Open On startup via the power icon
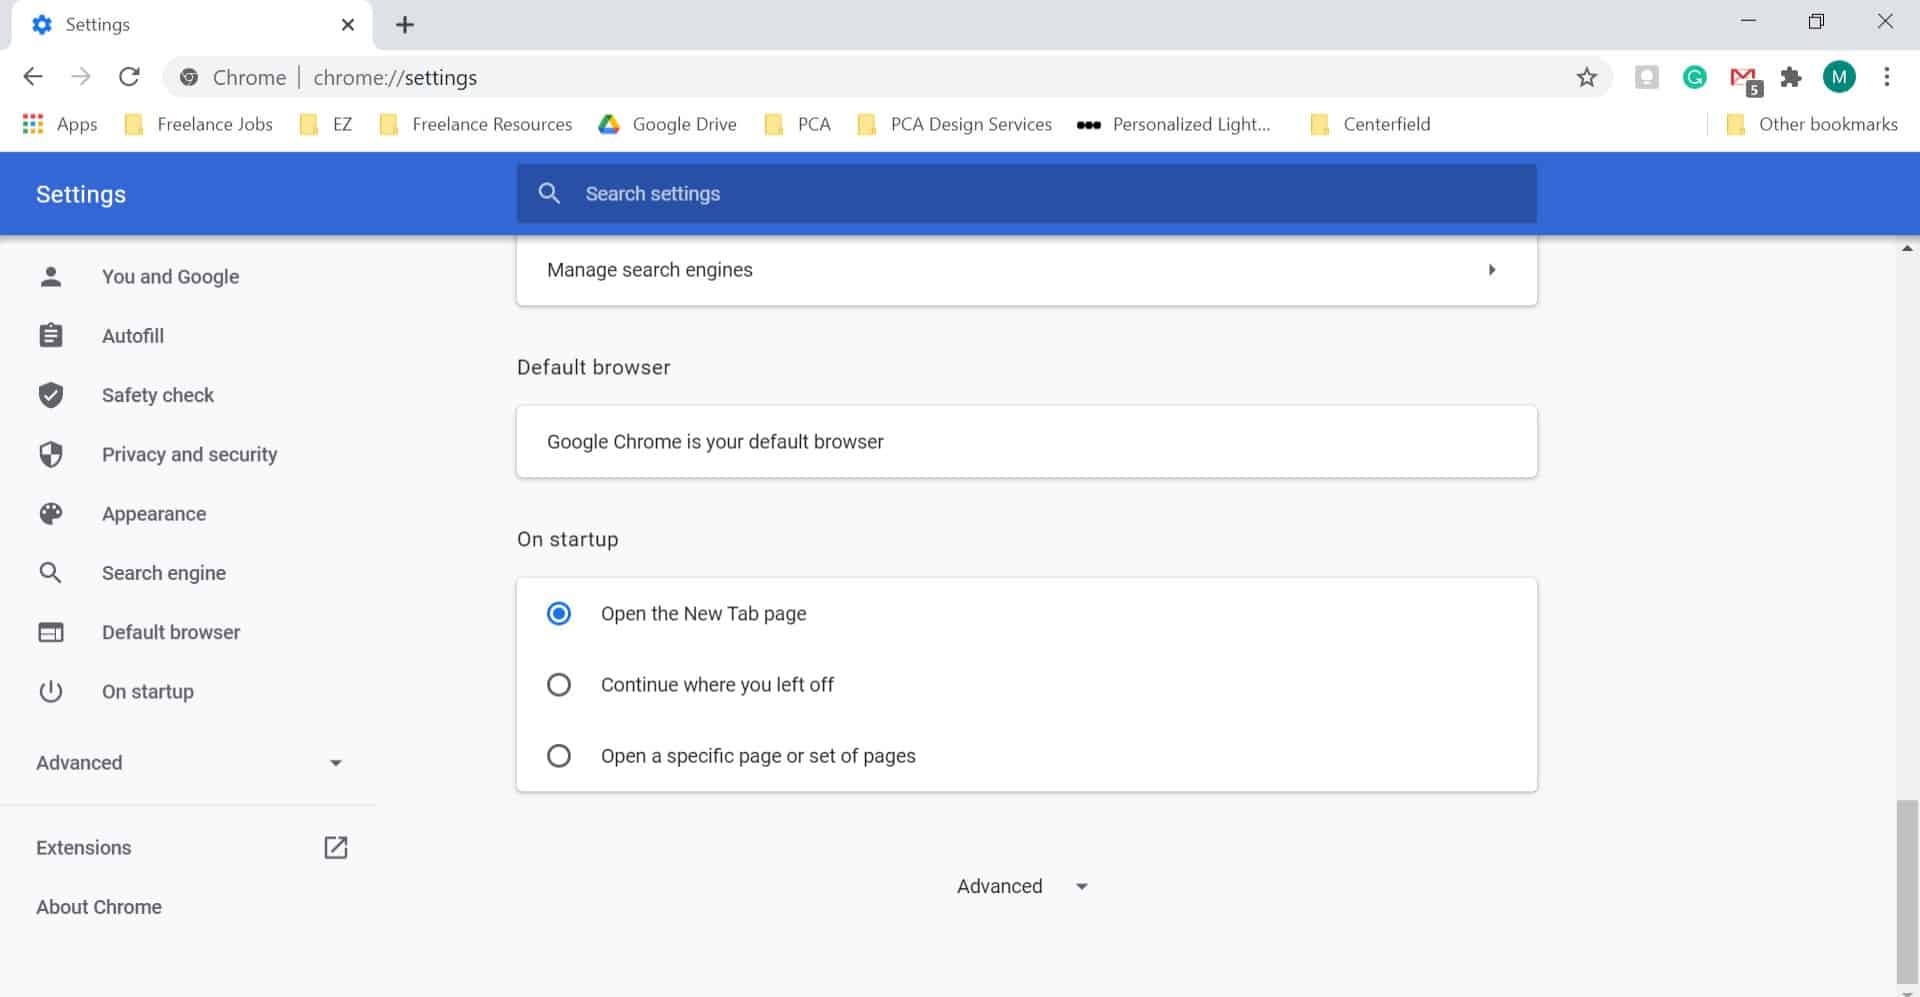 (x=51, y=691)
